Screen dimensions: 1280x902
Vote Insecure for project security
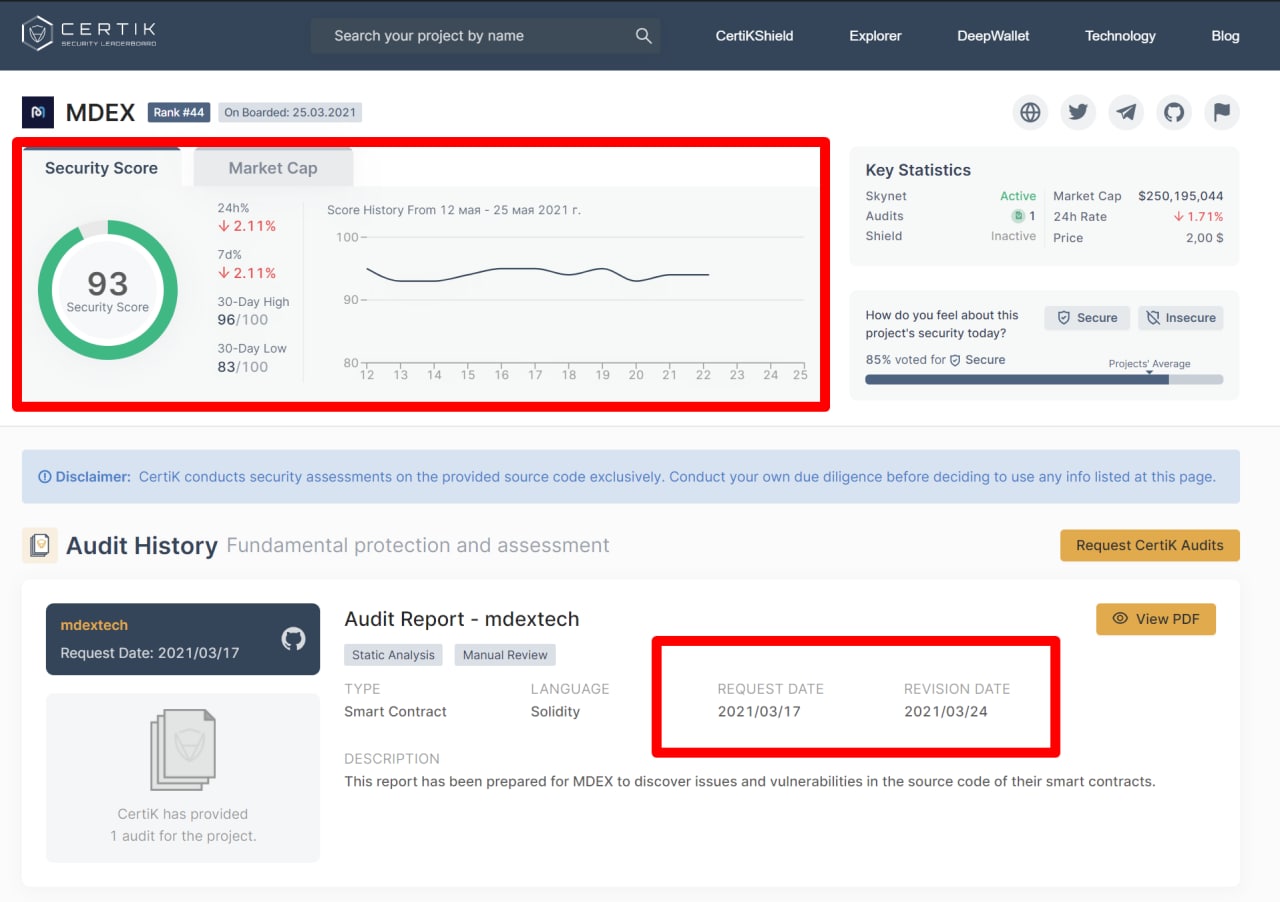pyautogui.click(x=1181, y=318)
